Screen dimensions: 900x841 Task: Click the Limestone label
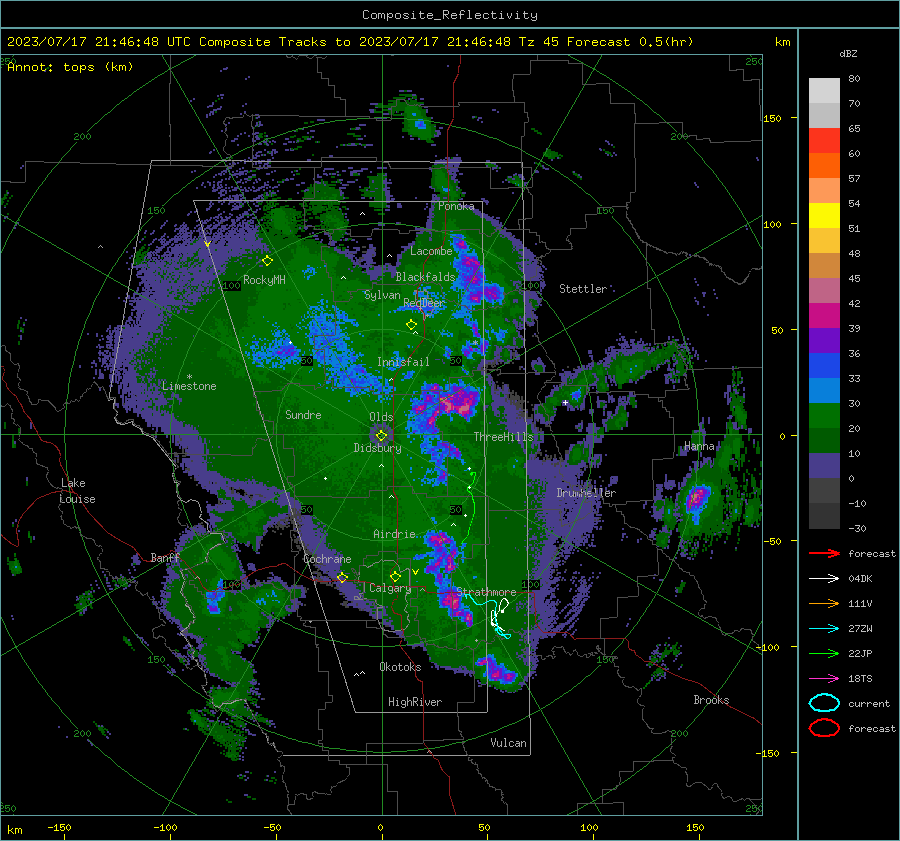pyautogui.click(x=189, y=386)
